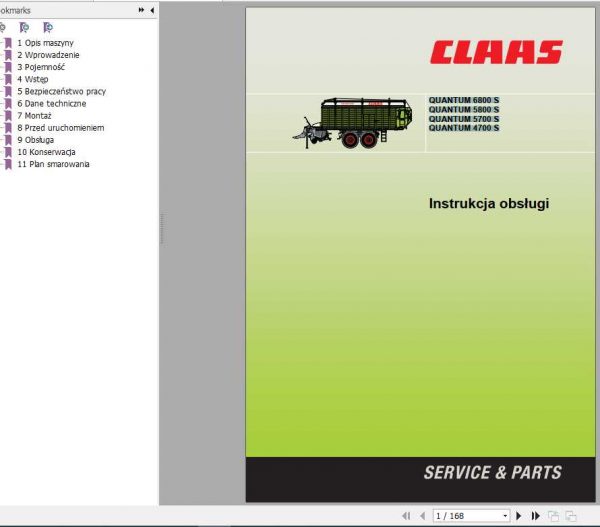Click bookmark icon beside Obsługa
The image size is (600, 527).
[8, 140]
